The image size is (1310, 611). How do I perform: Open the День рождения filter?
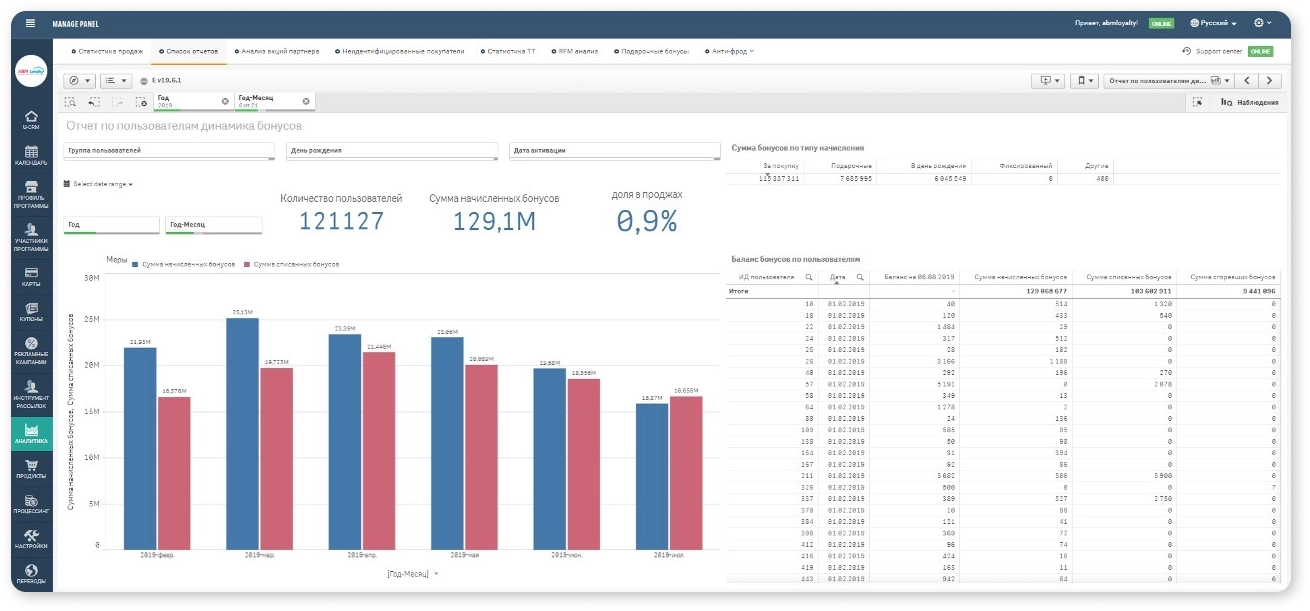[x=392, y=151]
